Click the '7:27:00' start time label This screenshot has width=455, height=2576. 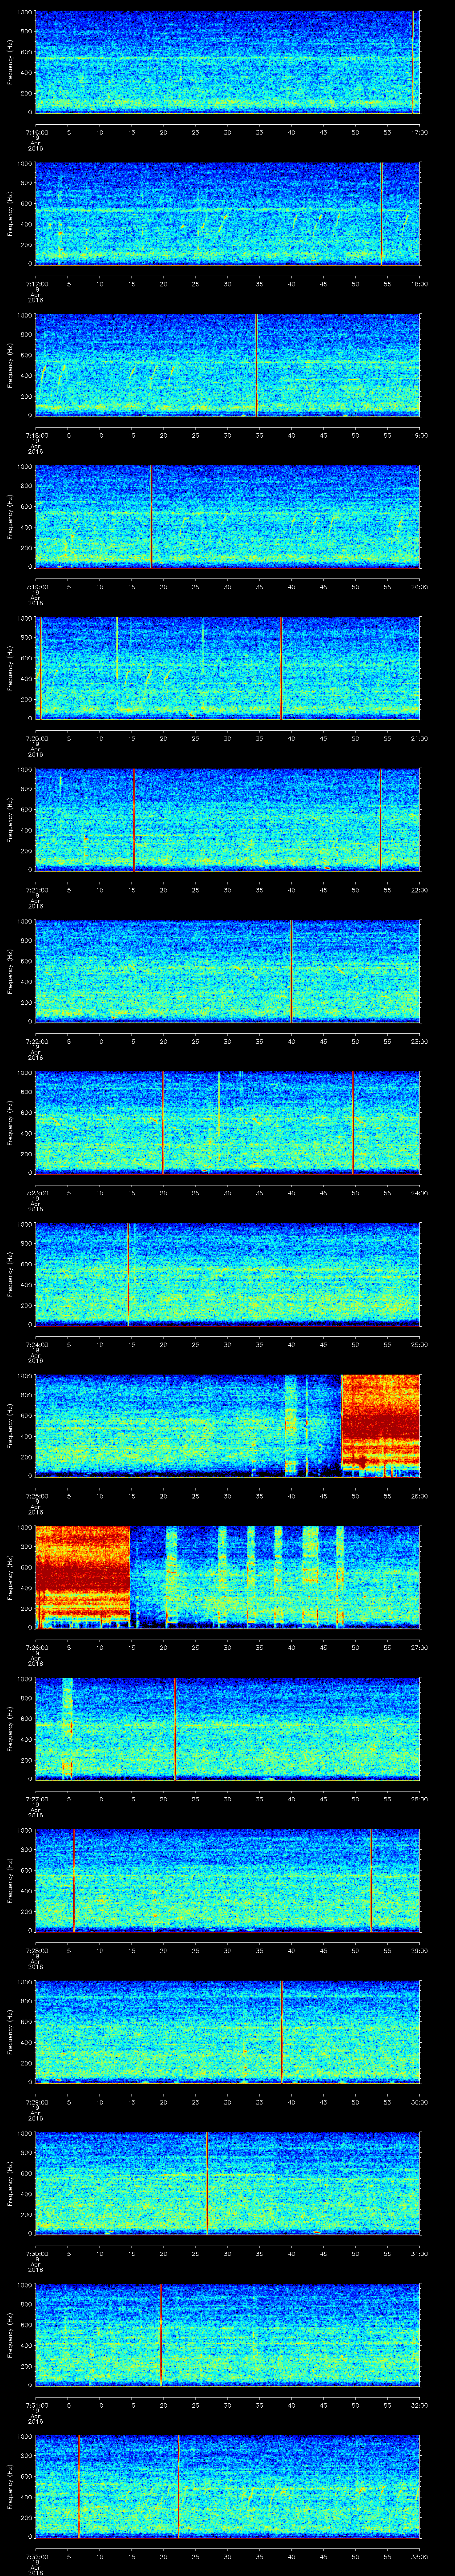click(x=36, y=1800)
